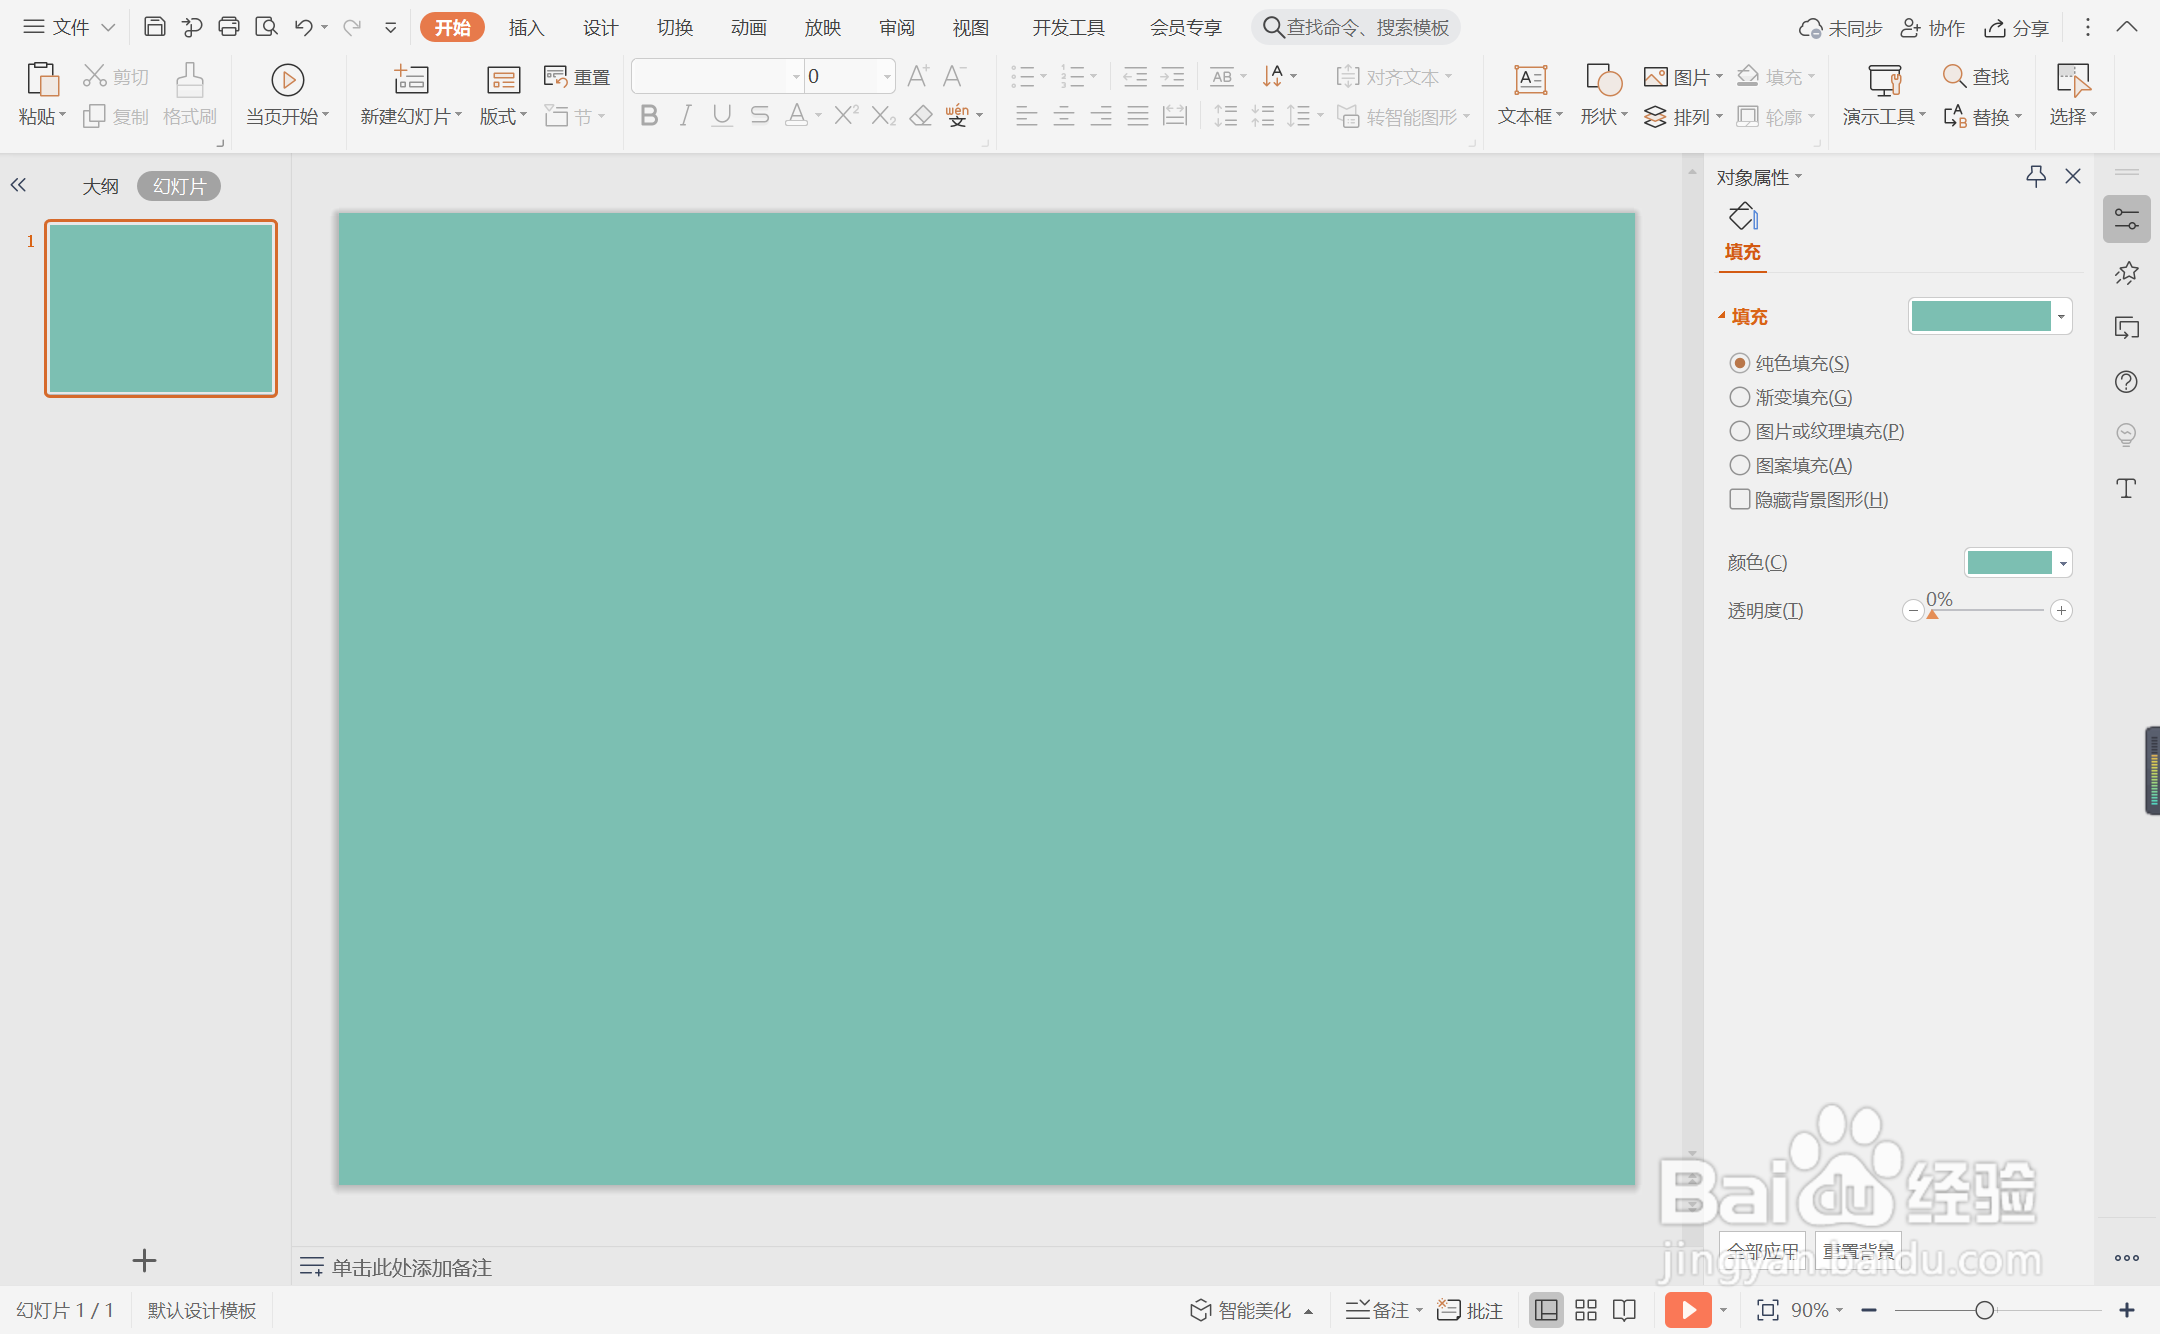This screenshot has height=1334, width=2160.
Task: Pin the Object Properties pane
Action: (x=2036, y=177)
